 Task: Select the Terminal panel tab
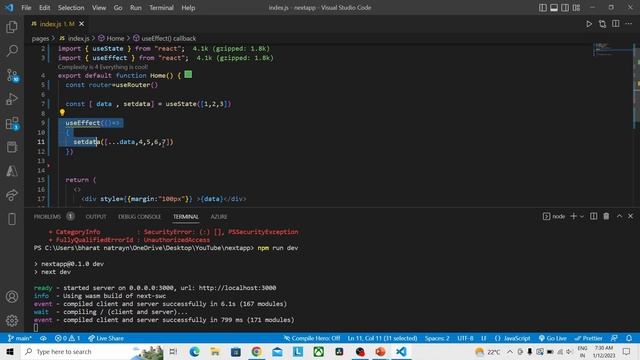pyautogui.click(x=186, y=217)
